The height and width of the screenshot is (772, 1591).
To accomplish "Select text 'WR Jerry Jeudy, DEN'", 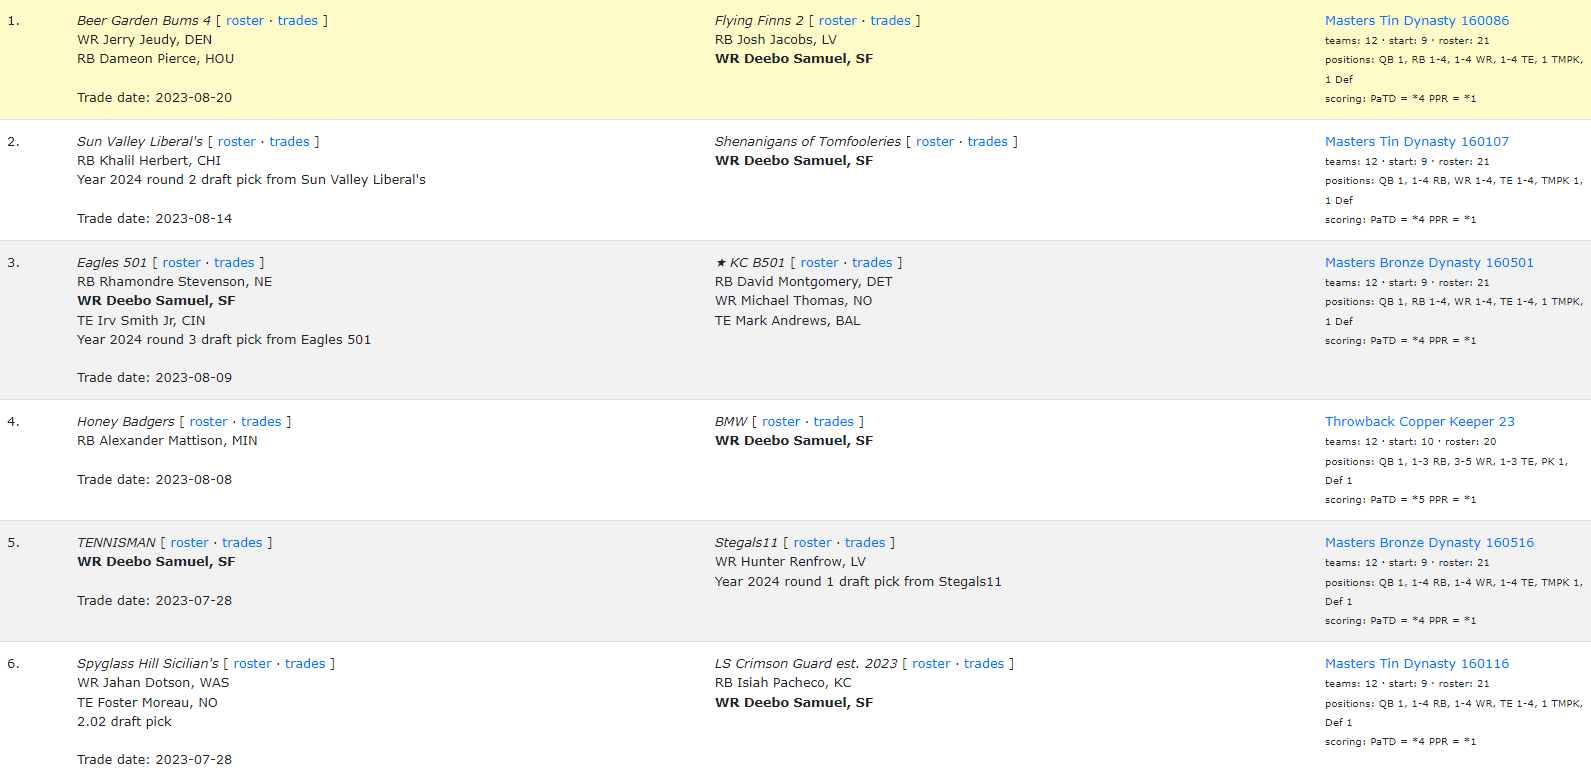I will pyautogui.click(x=145, y=39).
